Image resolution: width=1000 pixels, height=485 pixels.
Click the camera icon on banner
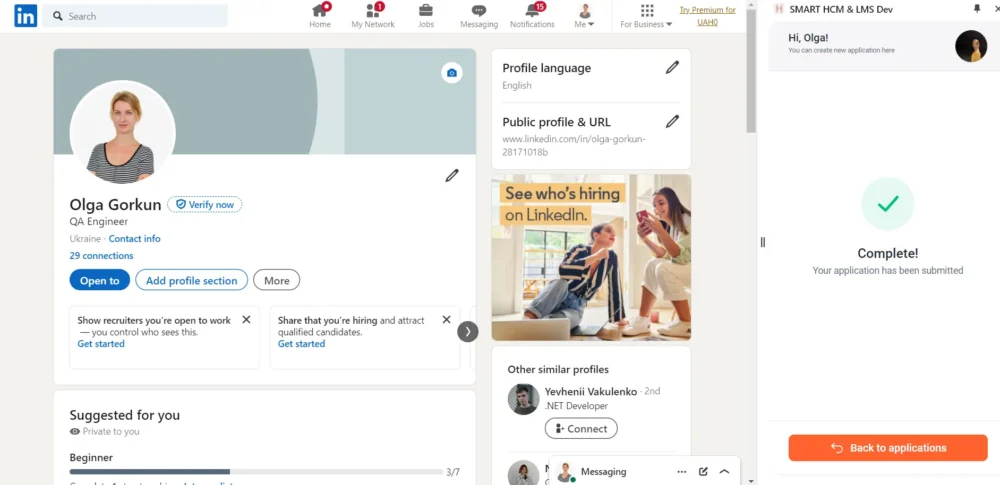click(x=452, y=73)
